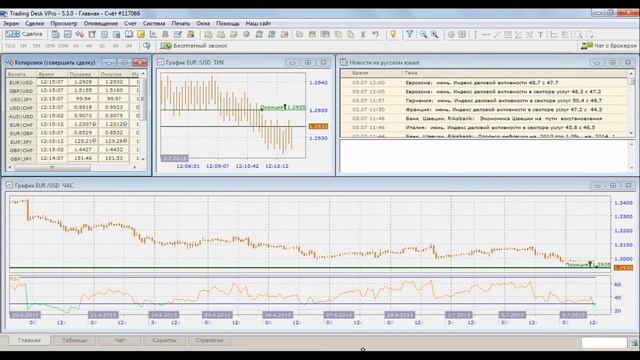Open Чат с брокером
Screen dimensions: 640x360
coord(609,46)
